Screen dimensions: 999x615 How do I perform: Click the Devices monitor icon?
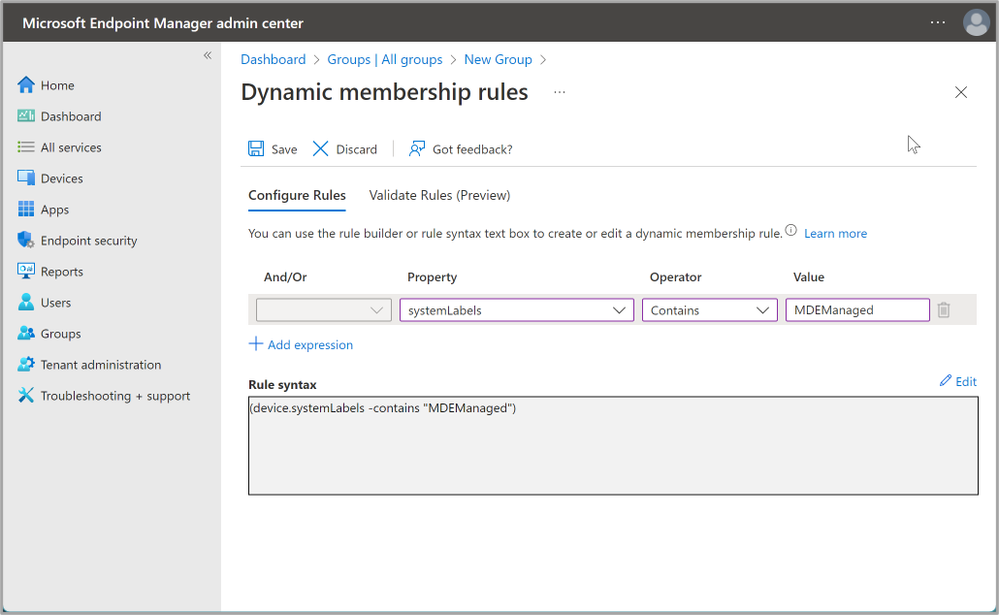26,178
